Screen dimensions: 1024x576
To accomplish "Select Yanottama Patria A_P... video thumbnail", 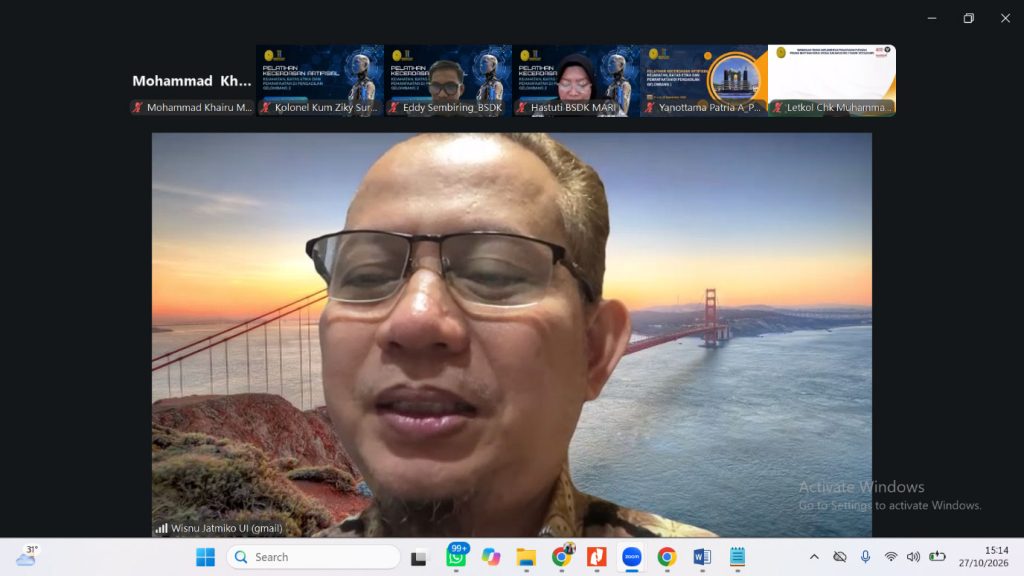I will tap(704, 81).
